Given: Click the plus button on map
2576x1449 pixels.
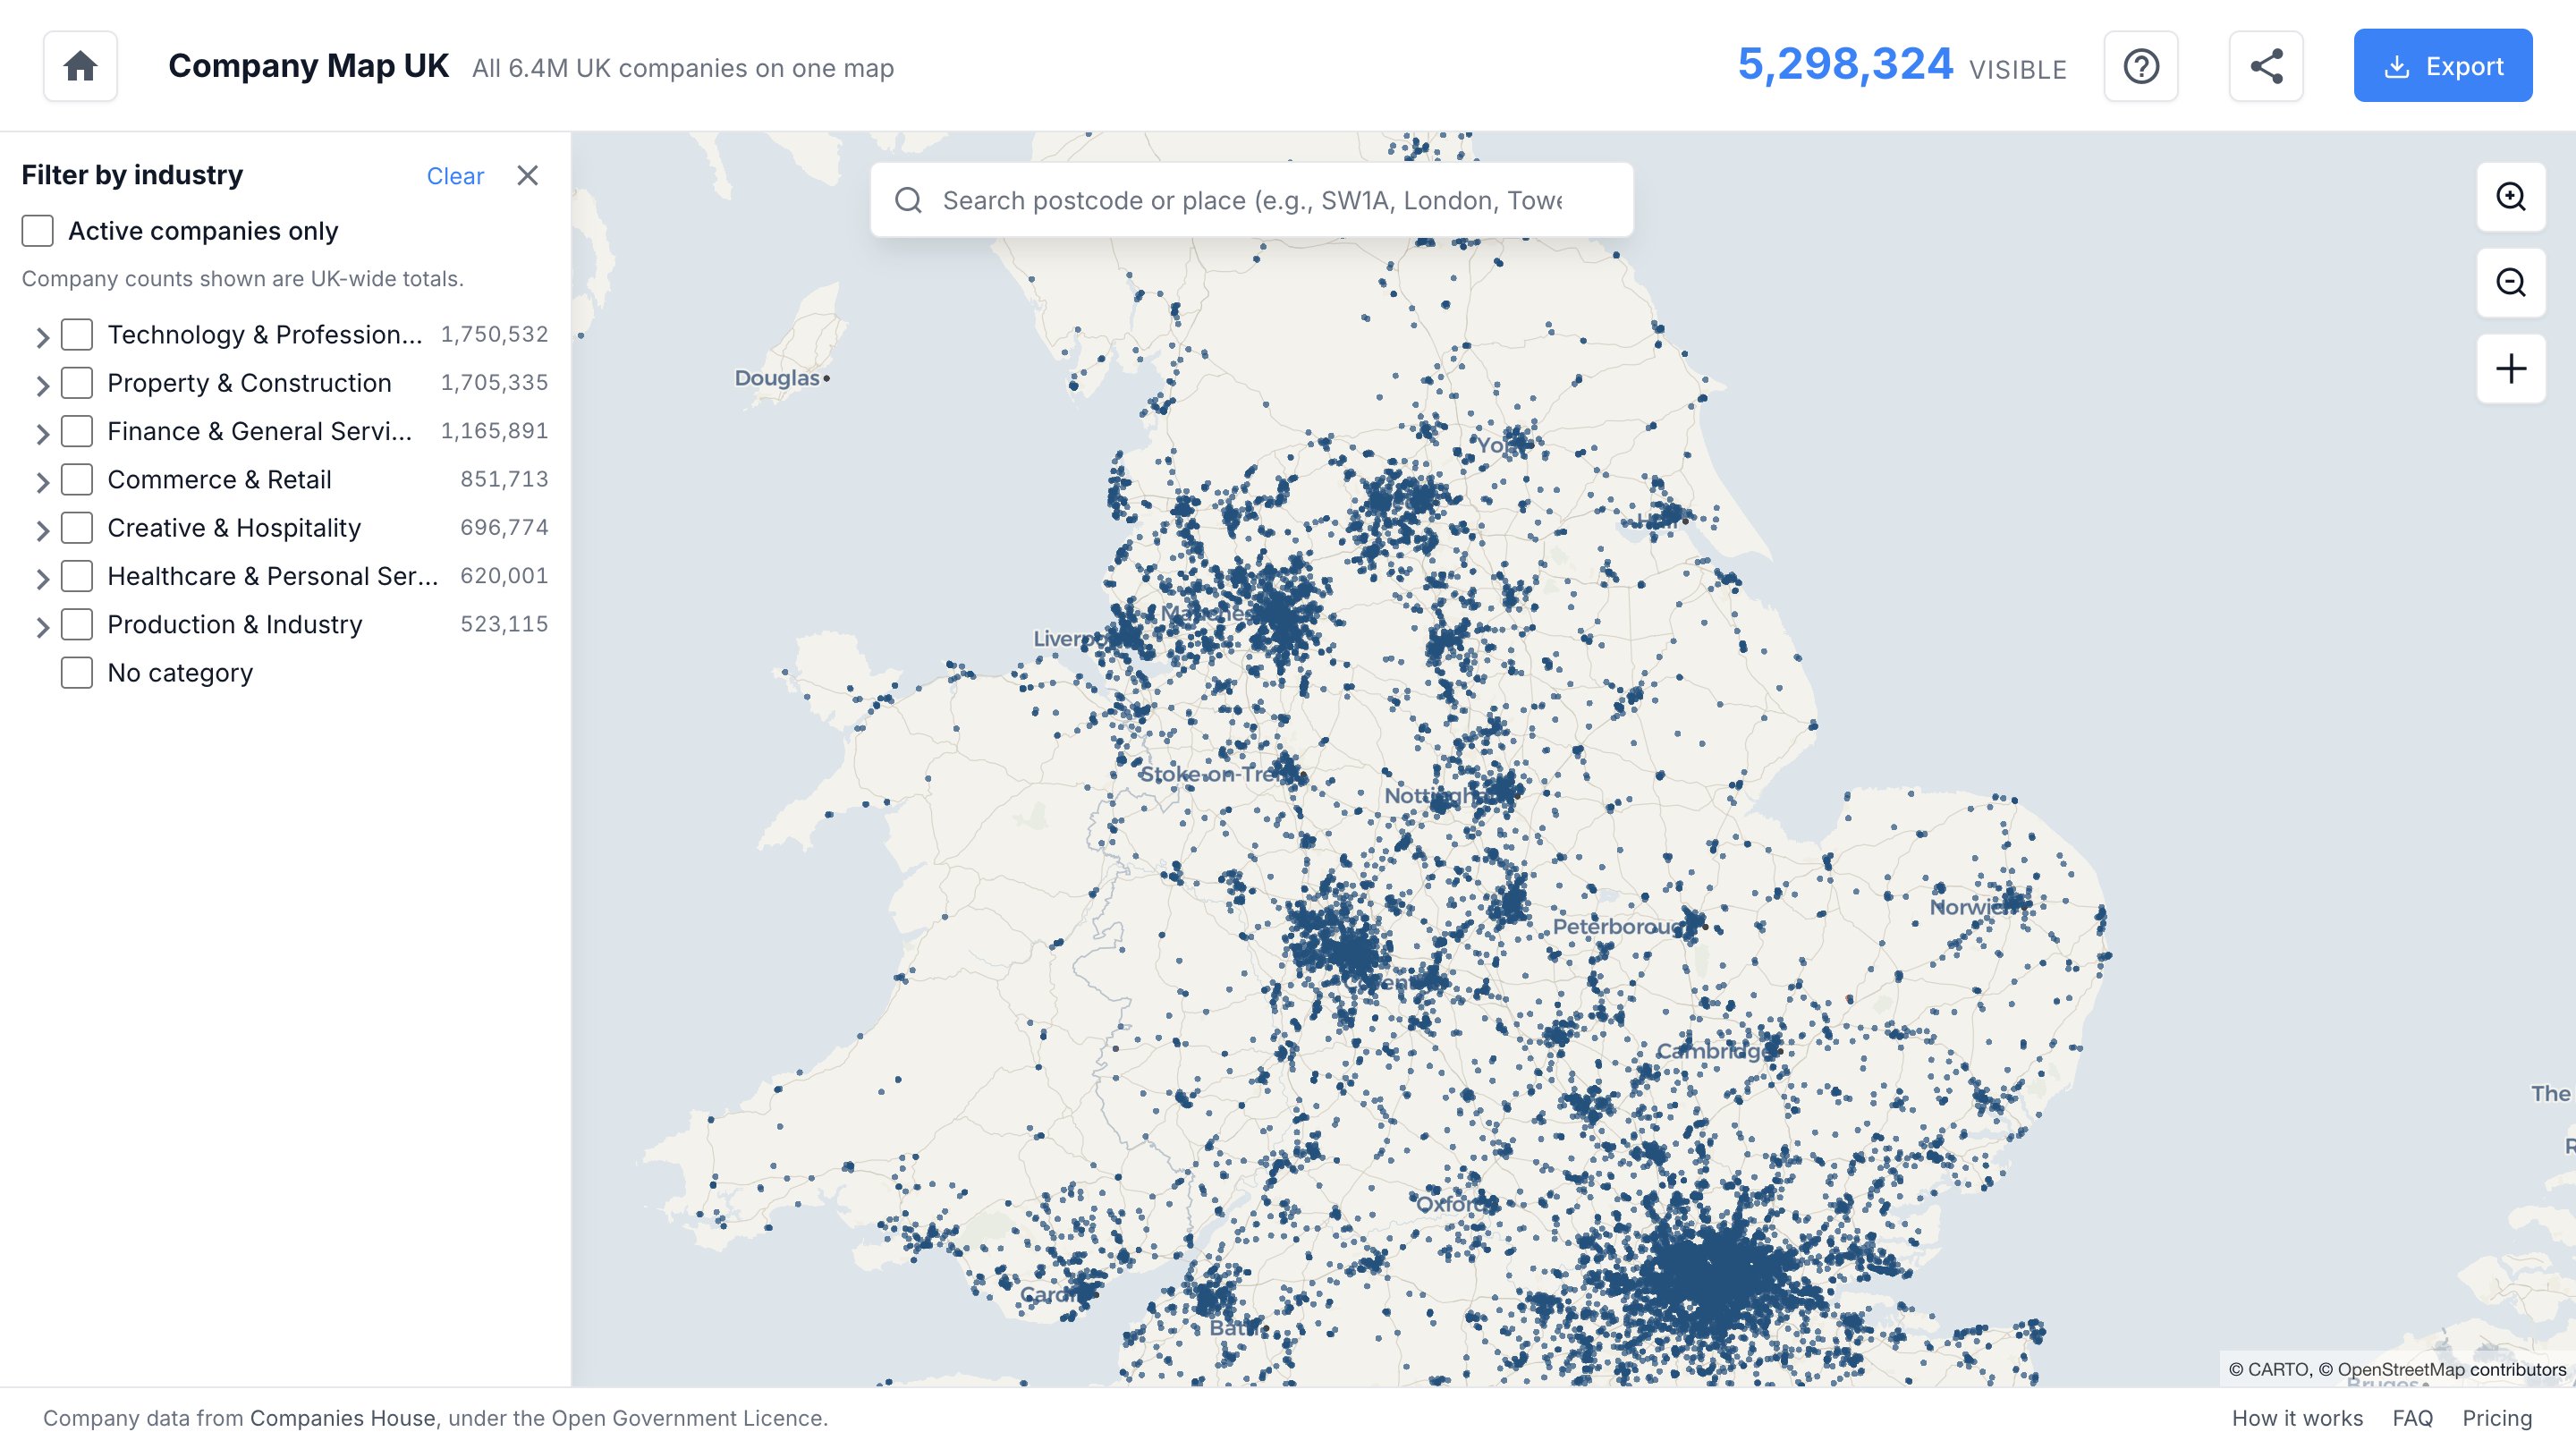Looking at the screenshot, I should (2511, 369).
